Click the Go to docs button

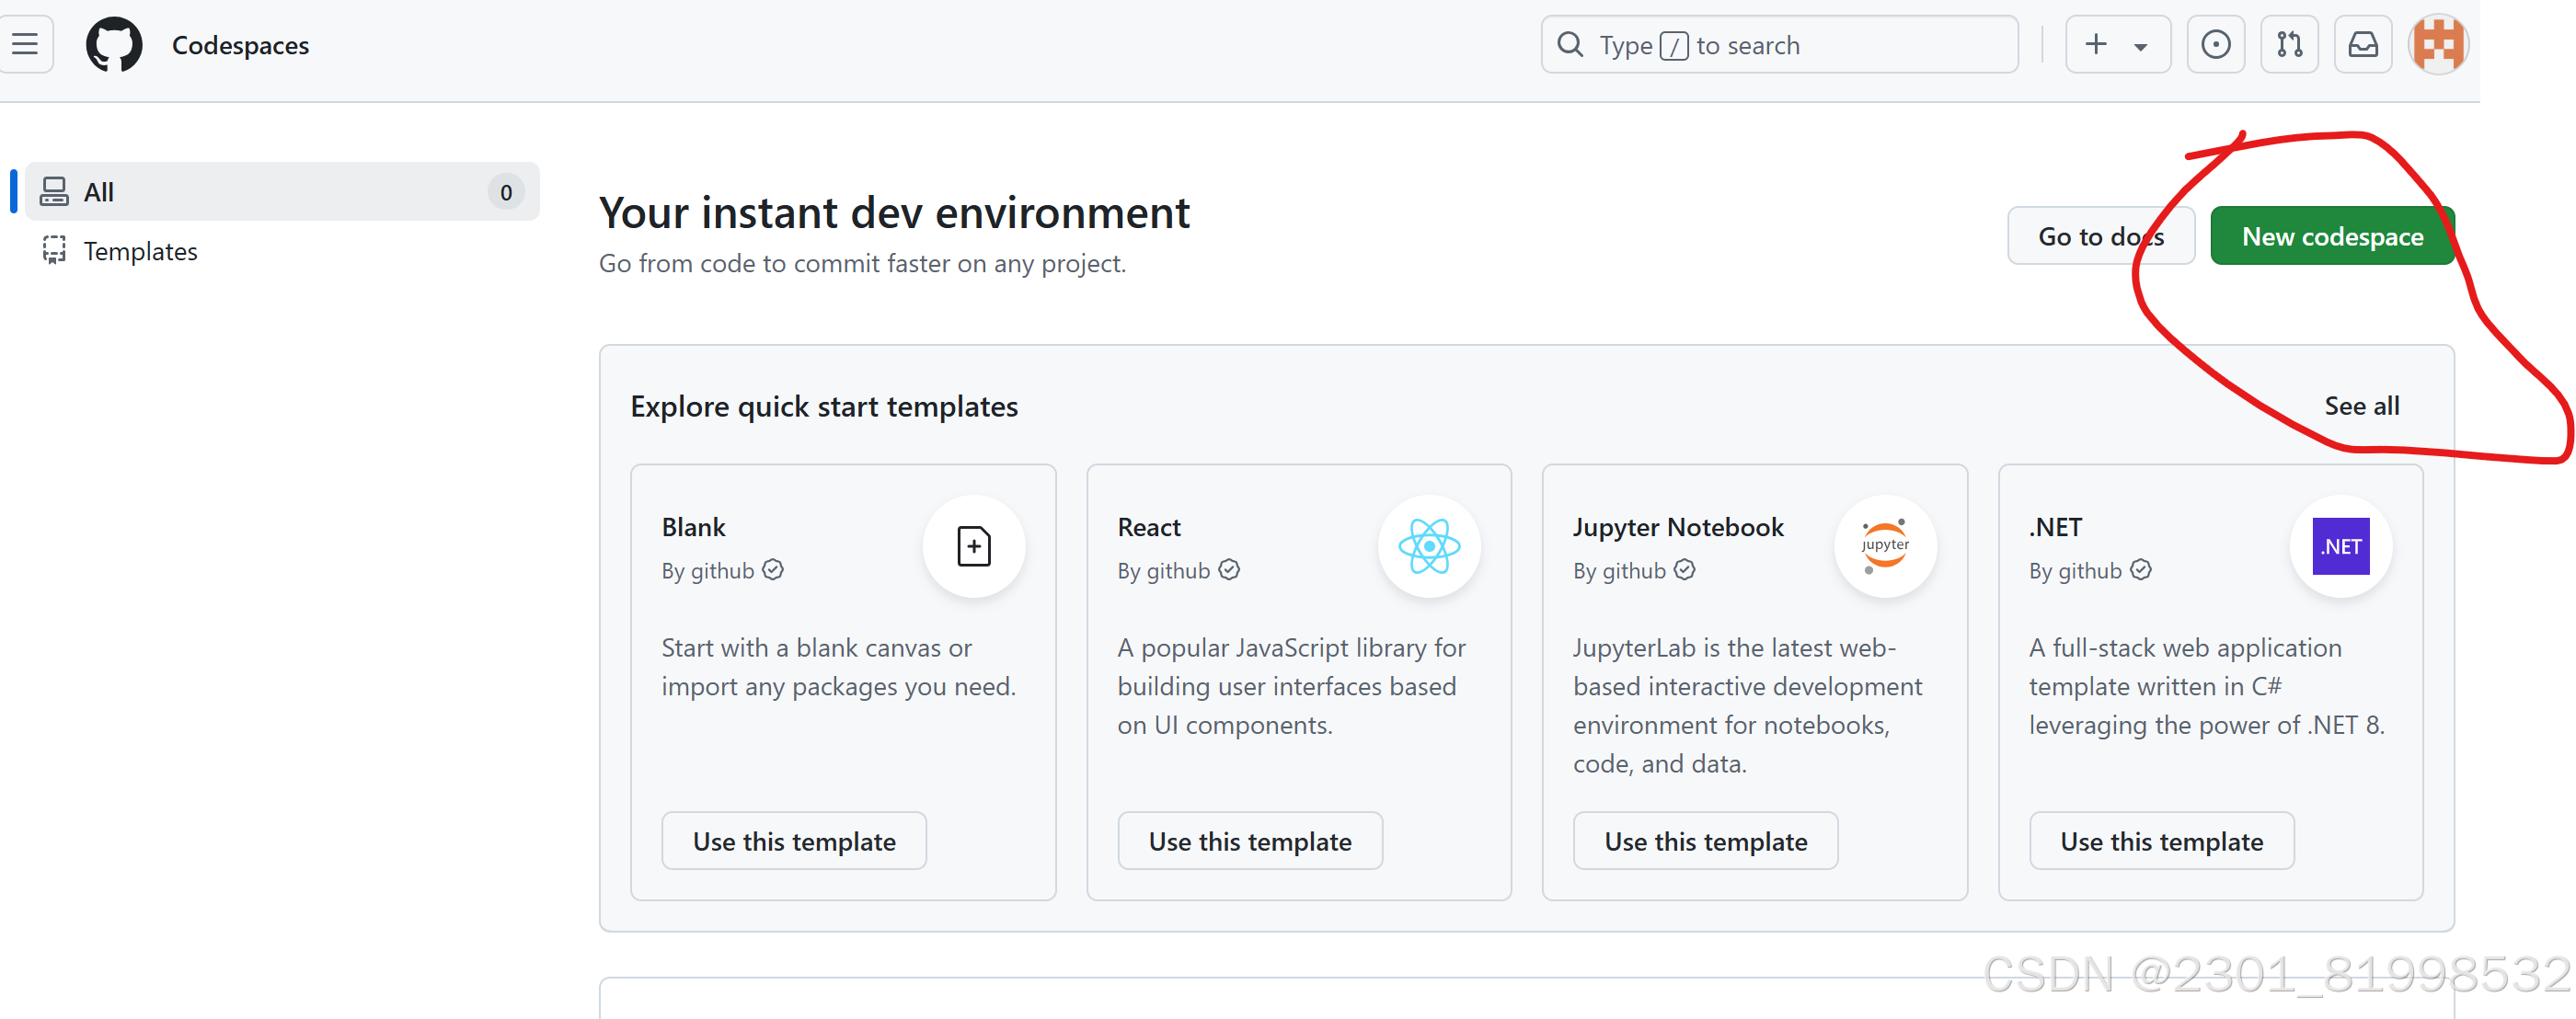pos(2100,236)
